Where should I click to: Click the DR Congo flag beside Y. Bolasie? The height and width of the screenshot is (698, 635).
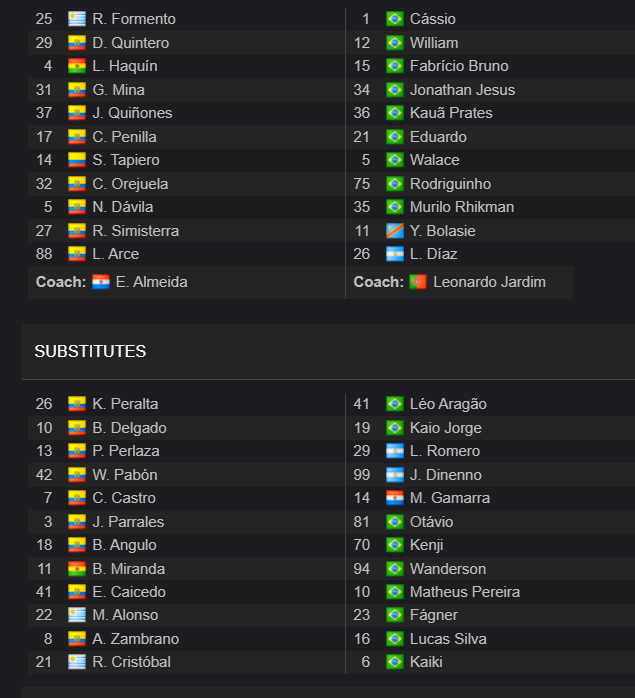(x=395, y=231)
